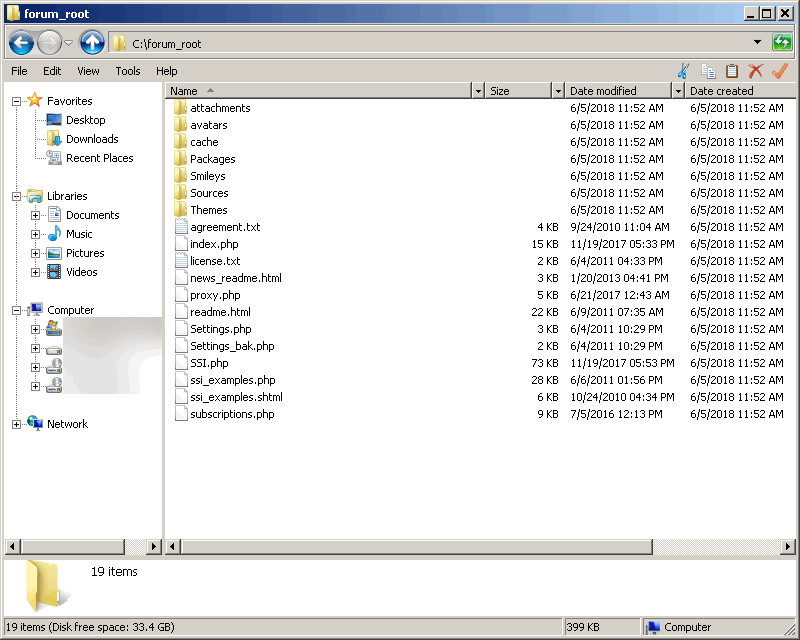Open Date modified filter dropdown
The image size is (800, 640).
click(x=678, y=91)
